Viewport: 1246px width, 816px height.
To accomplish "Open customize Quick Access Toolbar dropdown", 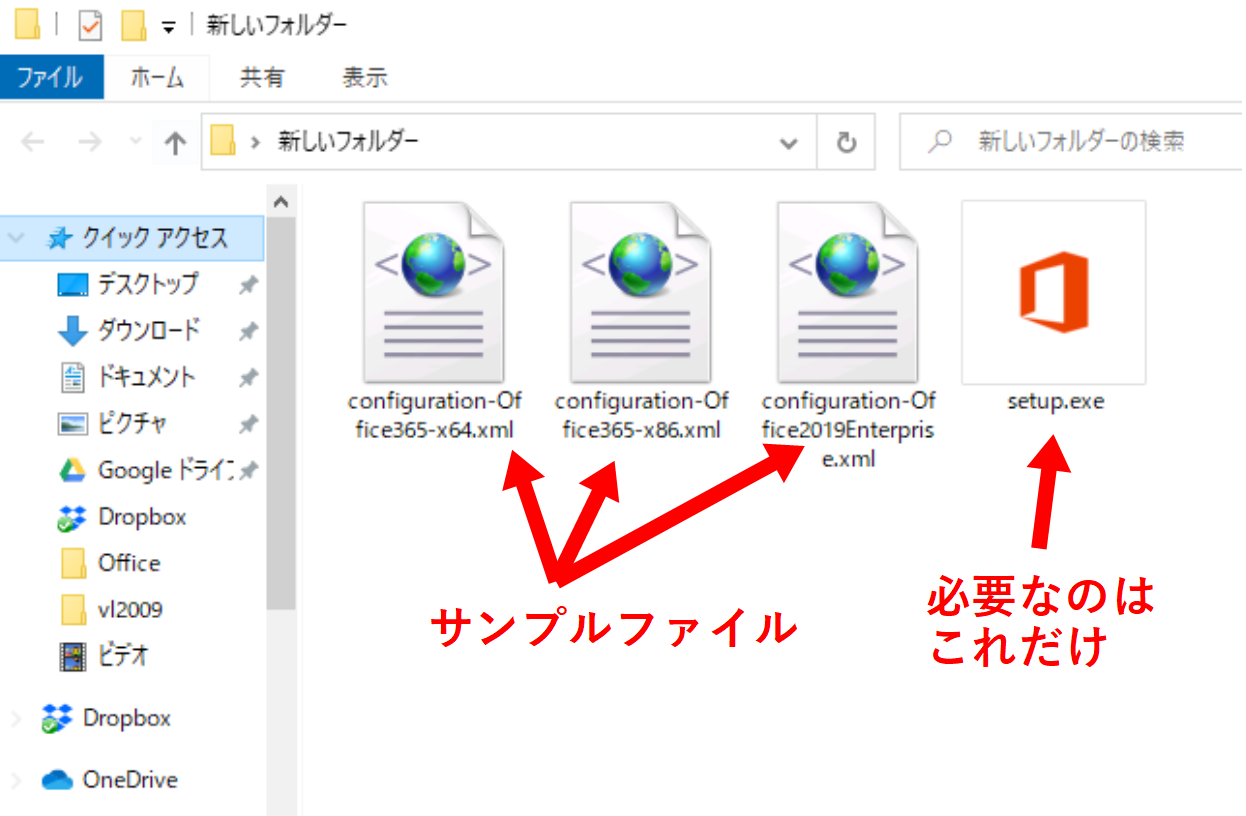I will point(168,27).
